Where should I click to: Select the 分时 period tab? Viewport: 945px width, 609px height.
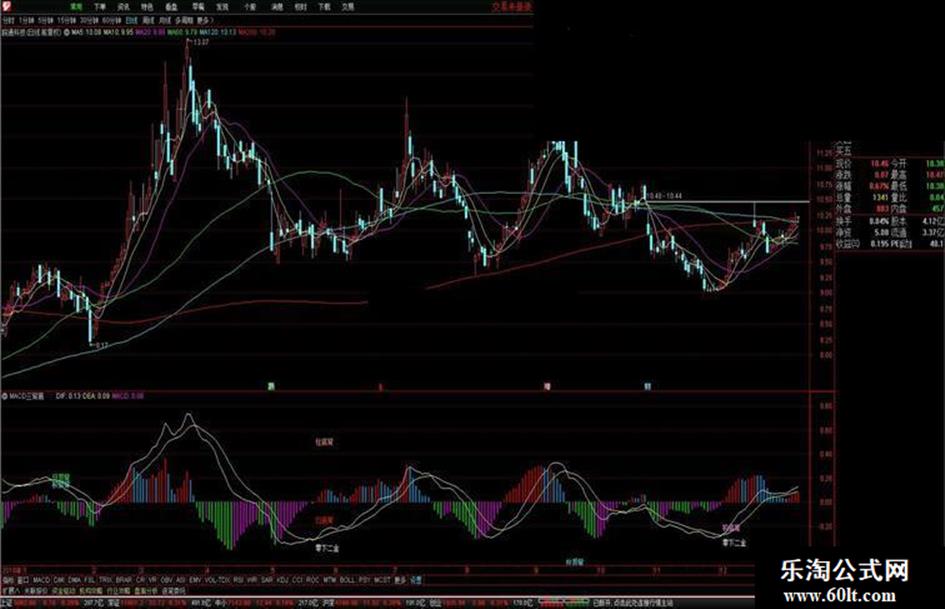[8, 21]
